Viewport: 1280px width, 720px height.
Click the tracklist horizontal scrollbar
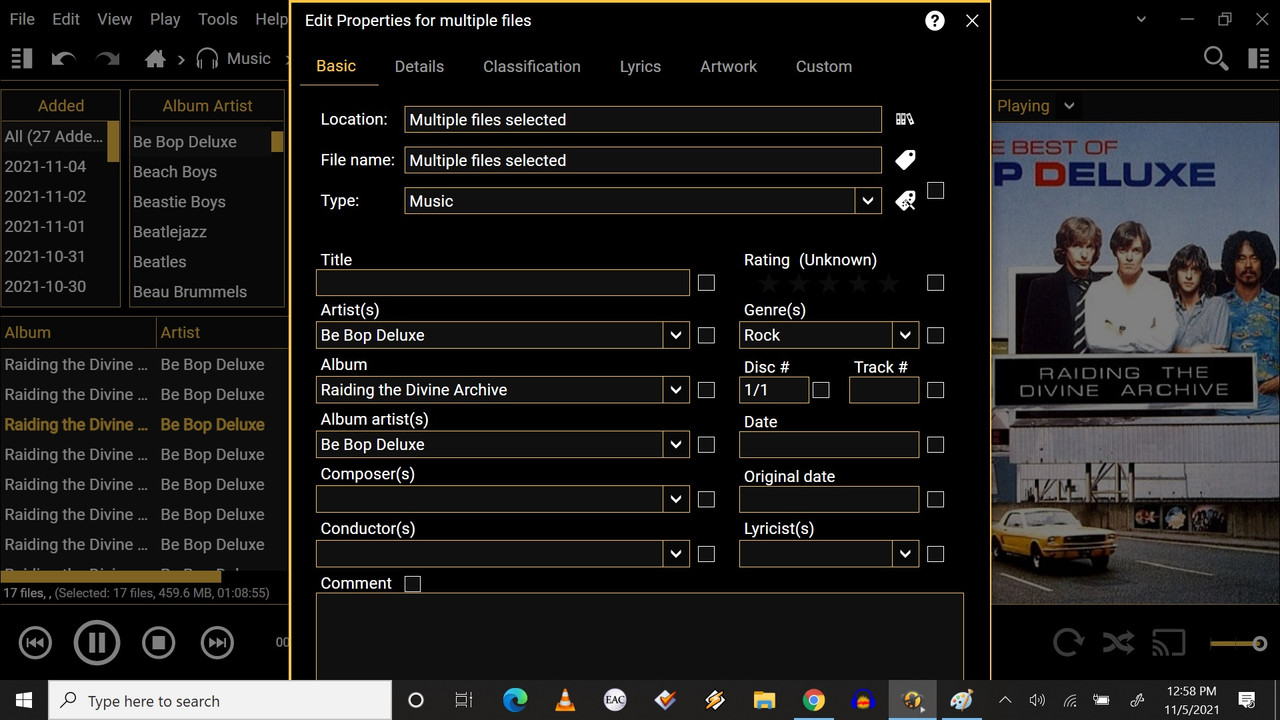click(x=111, y=576)
